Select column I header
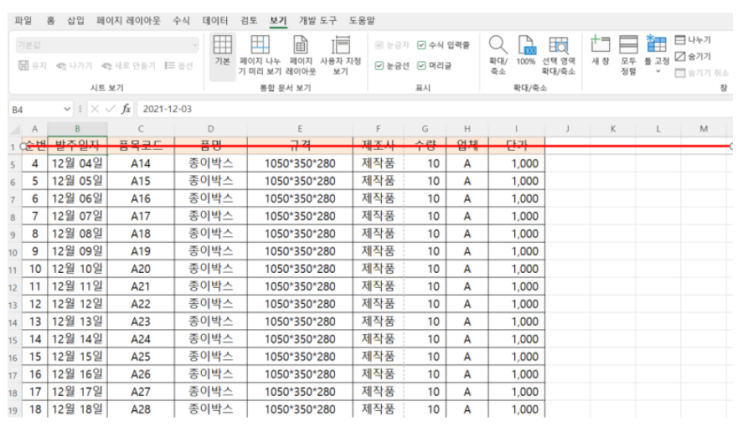Screen dimensions: 743x432 point(516,129)
